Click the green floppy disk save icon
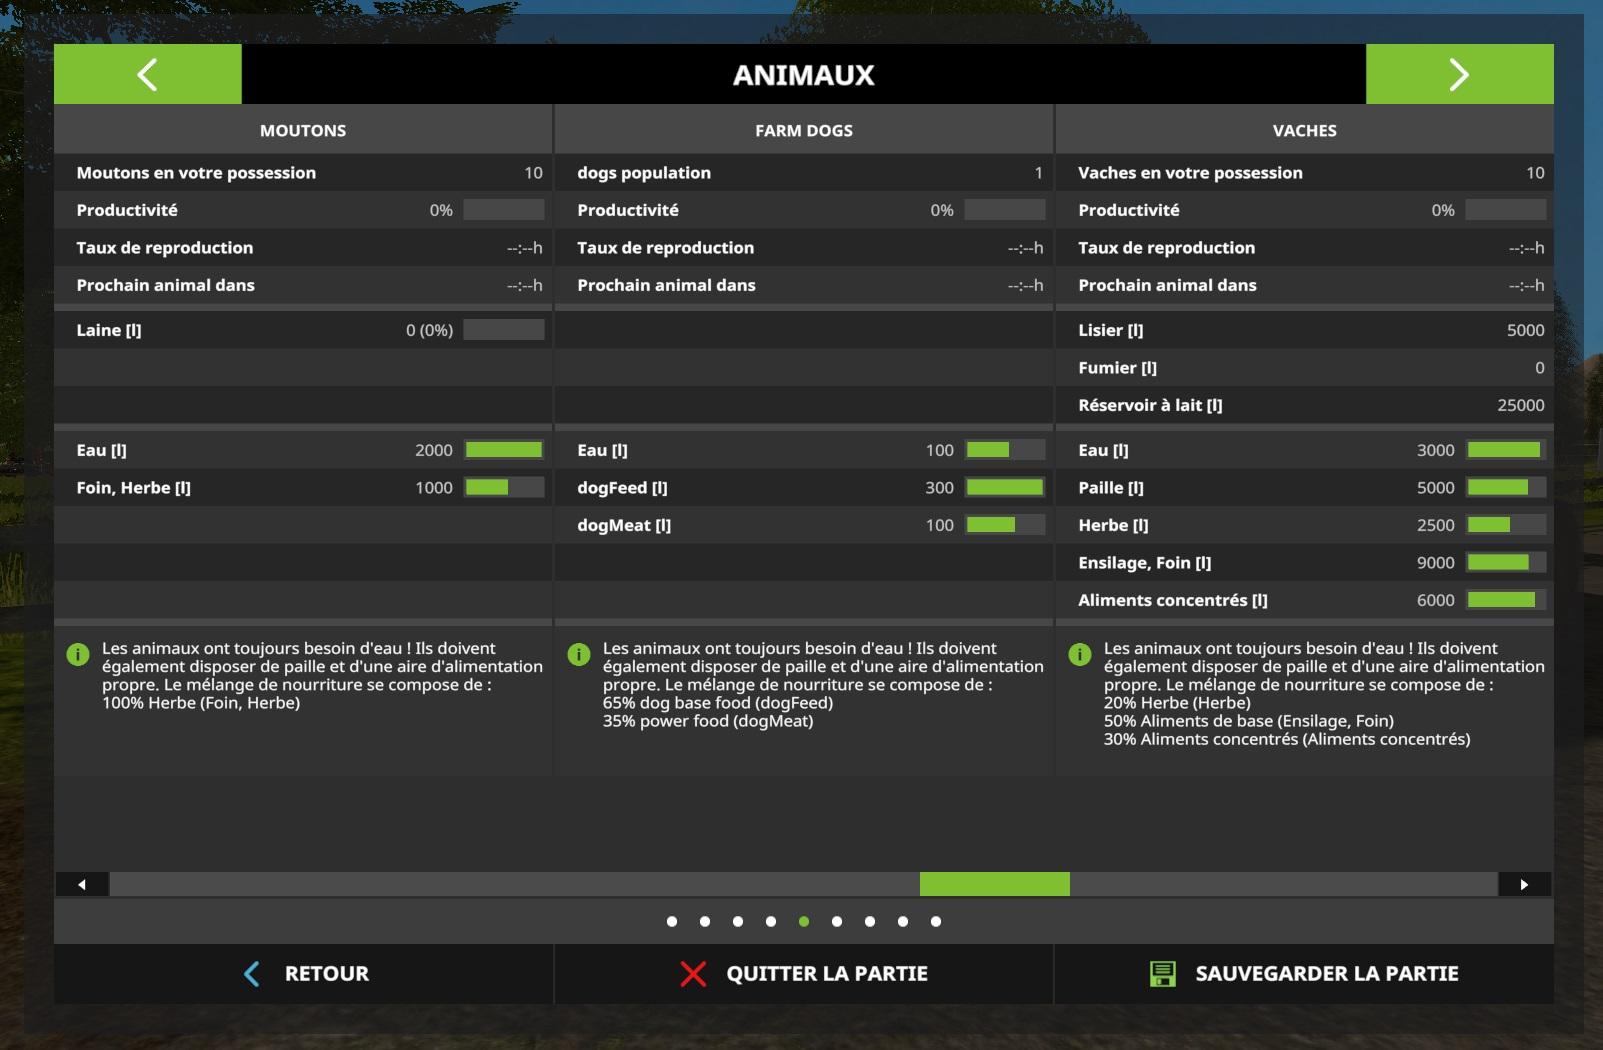The image size is (1603, 1050). pos(1162,973)
